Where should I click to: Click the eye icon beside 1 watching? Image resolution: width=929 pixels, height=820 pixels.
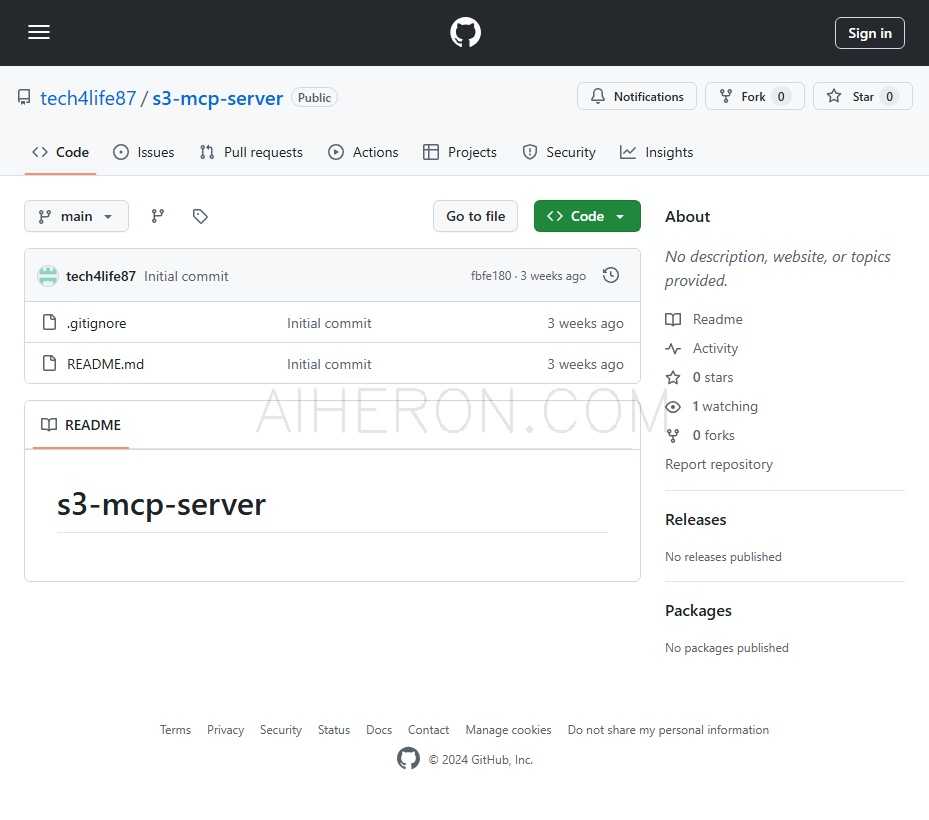(x=672, y=406)
